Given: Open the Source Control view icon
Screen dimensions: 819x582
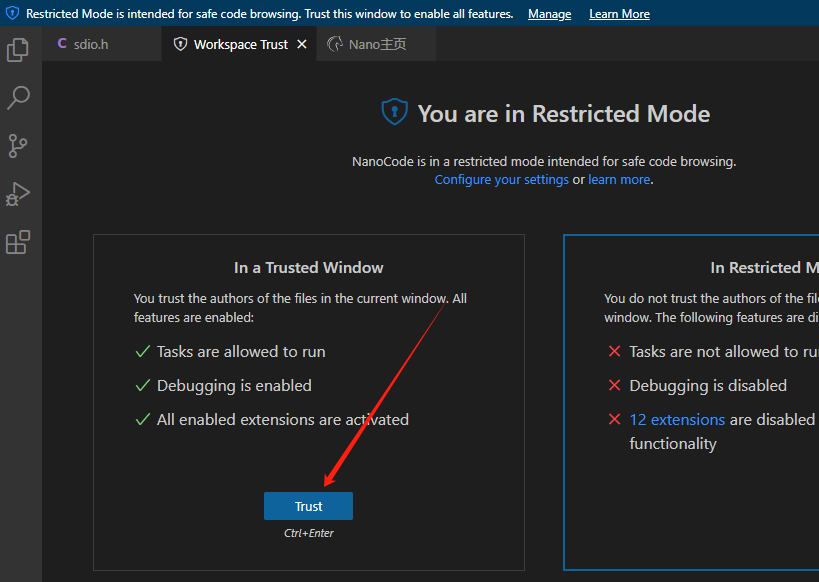Looking at the screenshot, I should pyautogui.click(x=18, y=146).
